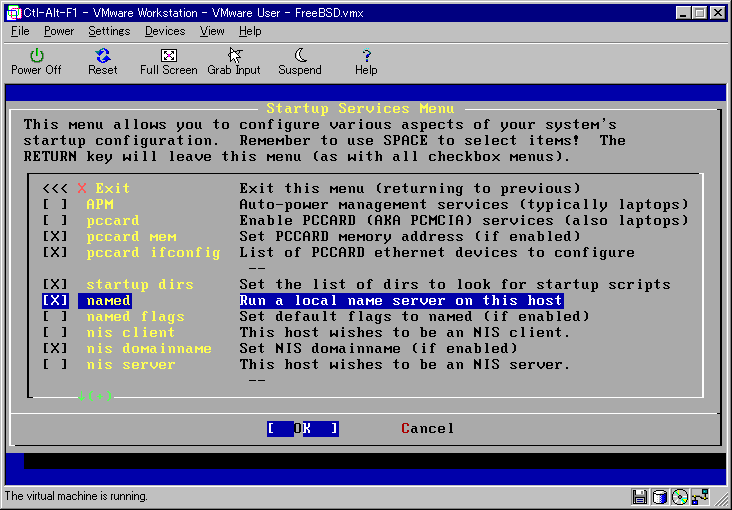Click 'List of PCCARD ethernet devices' text
The width and height of the screenshot is (732, 510).
point(437,253)
